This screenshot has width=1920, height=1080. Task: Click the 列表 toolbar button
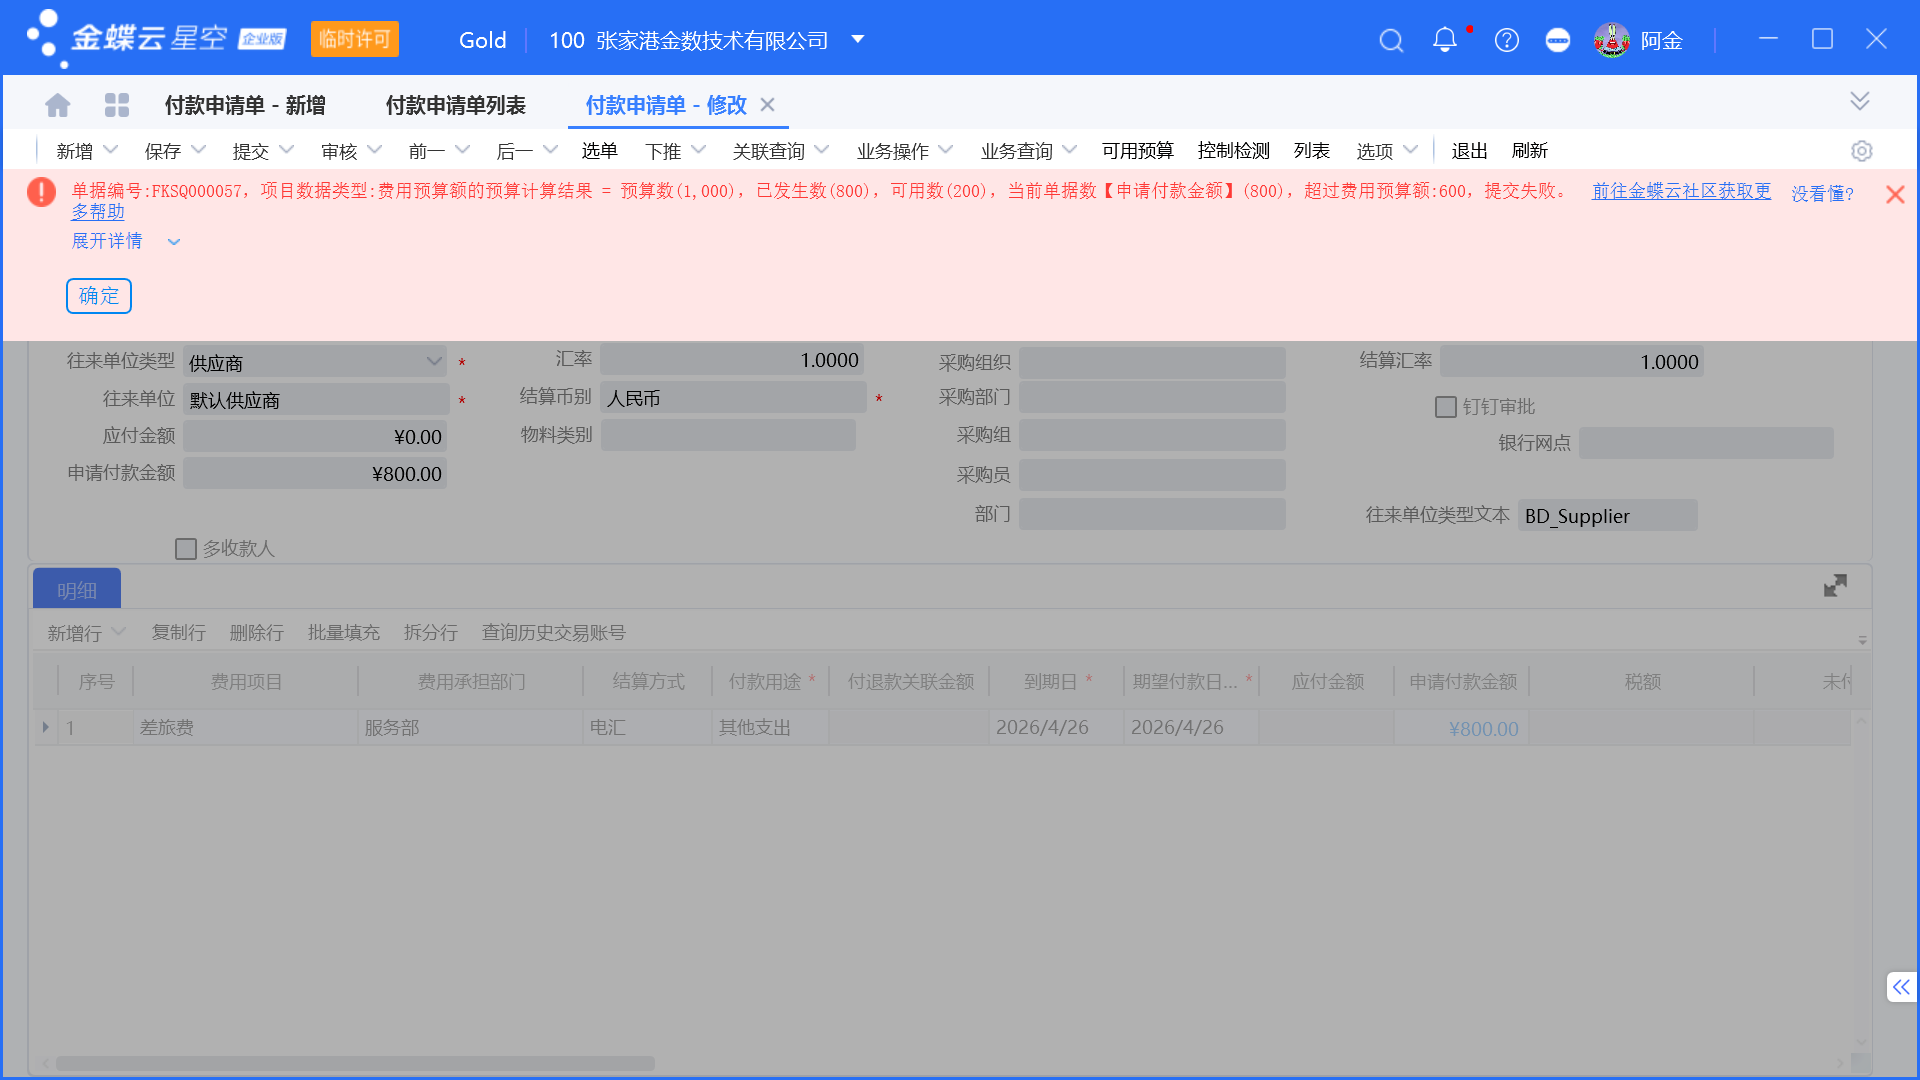1311,151
